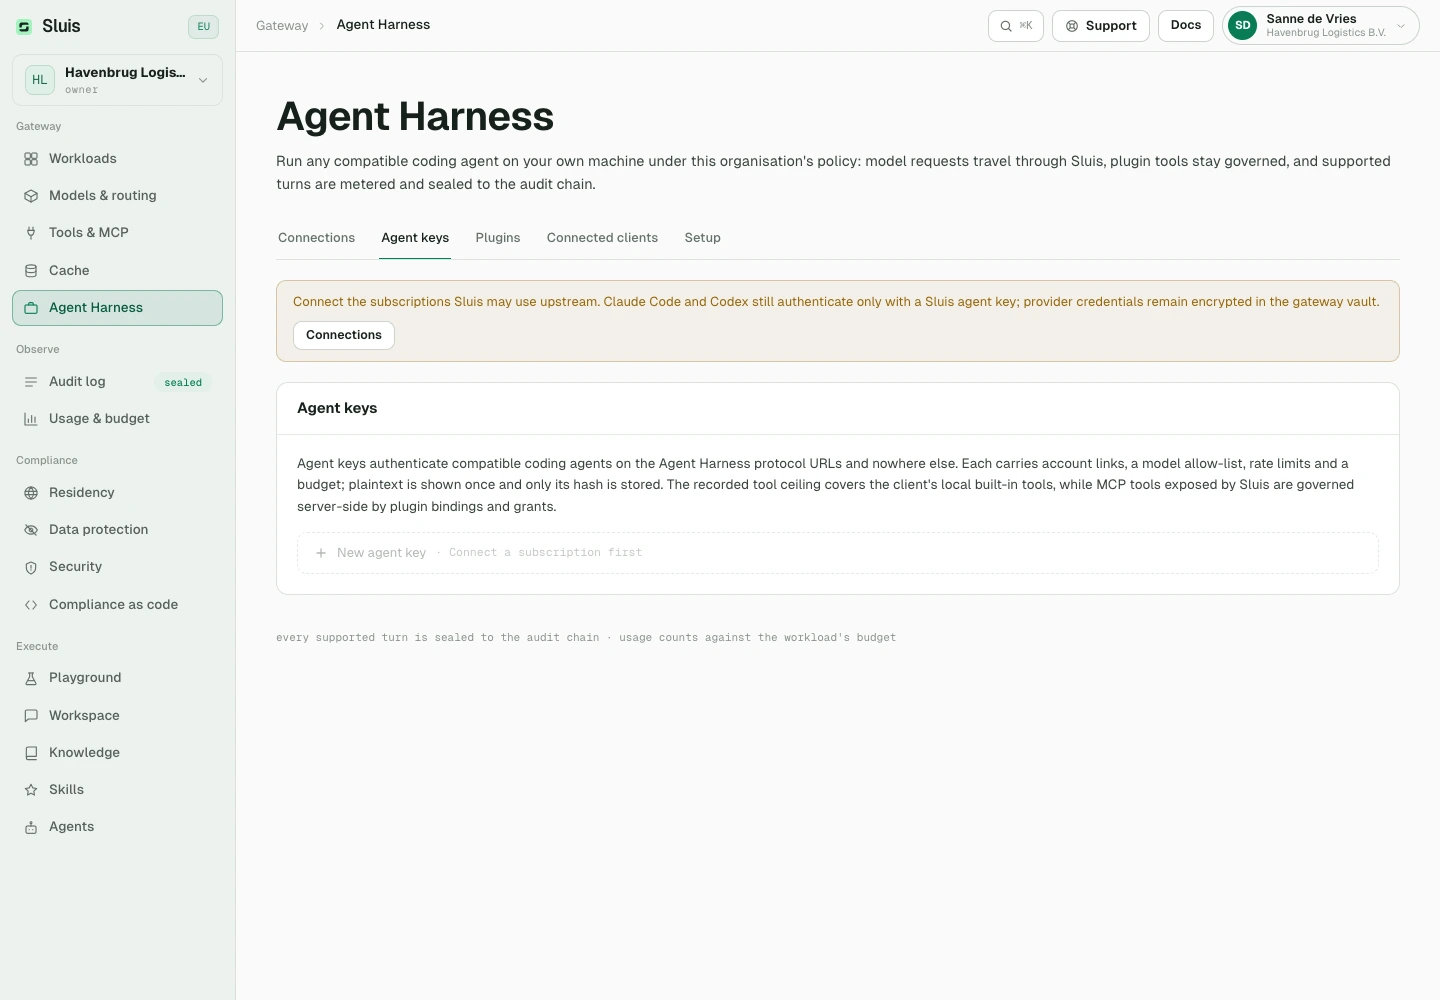The width and height of the screenshot is (1440, 1000).
Task: Open the Docs link
Action: pos(1186,26)
